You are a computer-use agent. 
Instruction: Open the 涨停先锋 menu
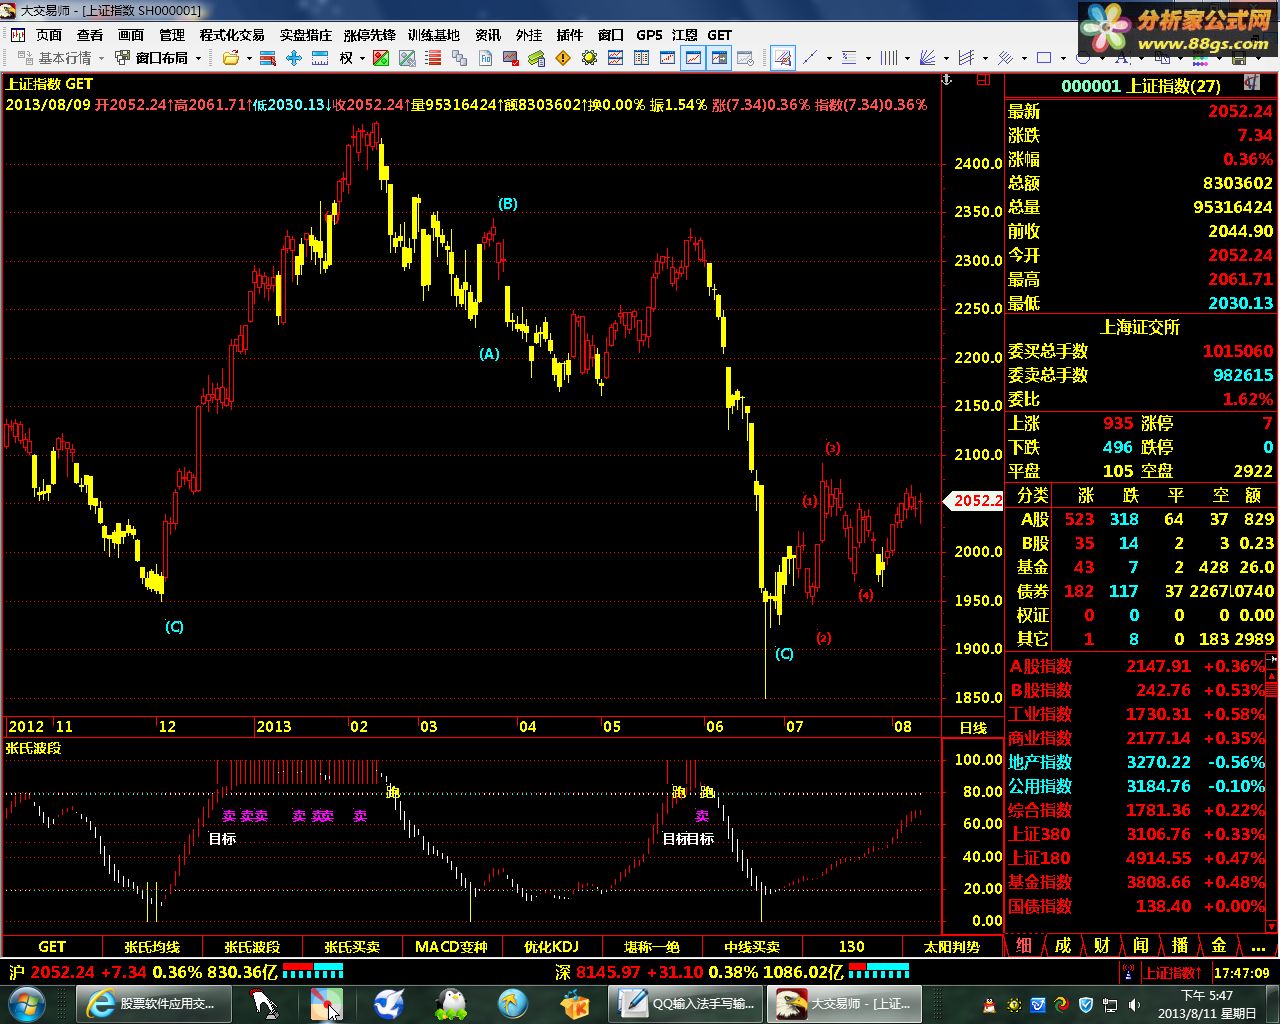tap(369, 35)
